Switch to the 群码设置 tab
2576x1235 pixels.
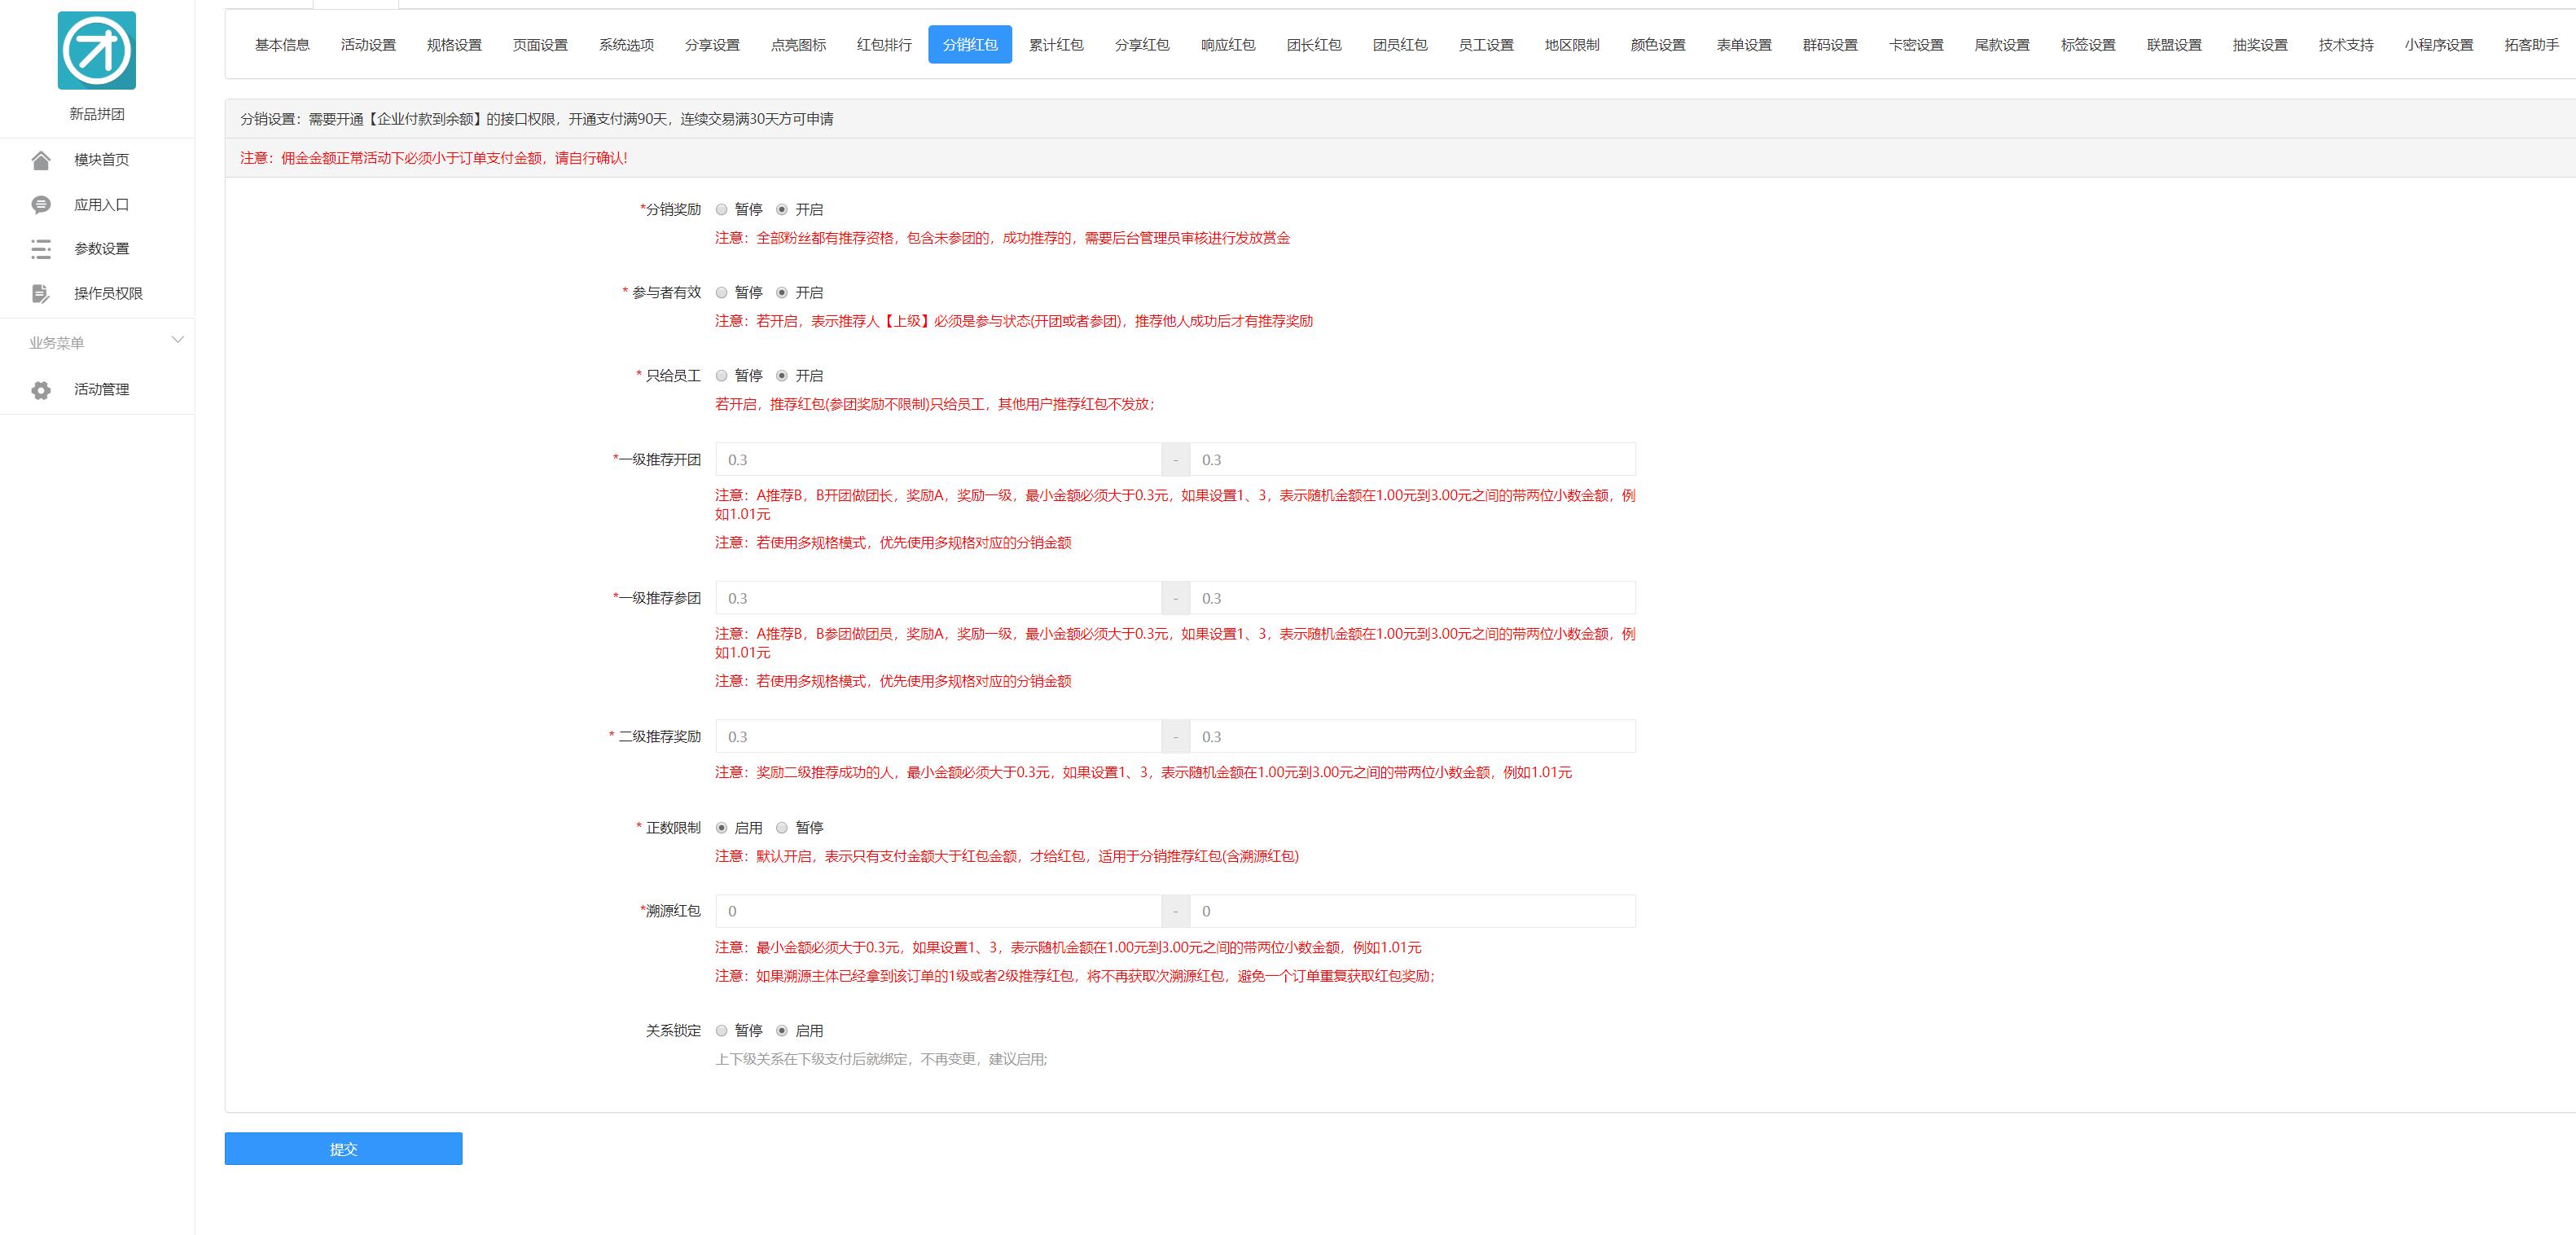coord(1830,45)
